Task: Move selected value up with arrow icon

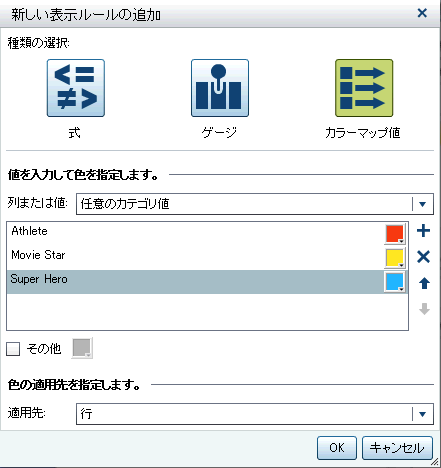Action: coord(424,283)
